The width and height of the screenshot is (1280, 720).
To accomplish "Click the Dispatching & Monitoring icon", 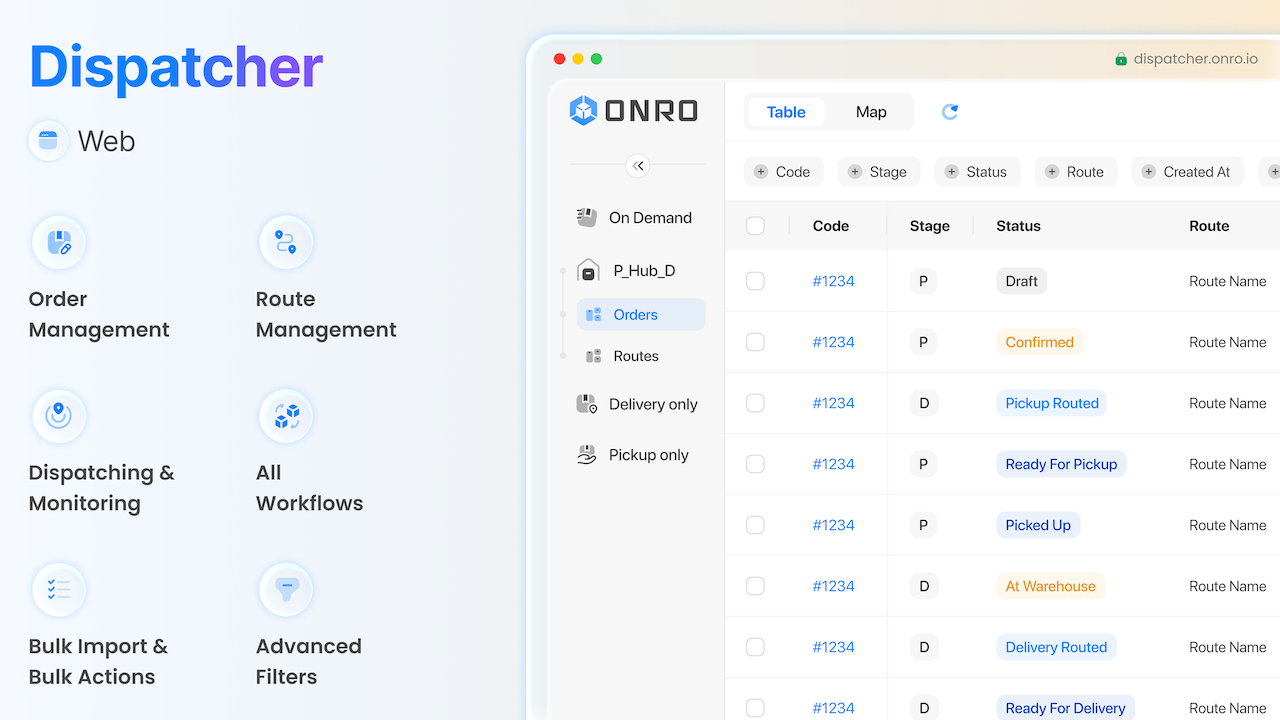I will tap(59, 416).
